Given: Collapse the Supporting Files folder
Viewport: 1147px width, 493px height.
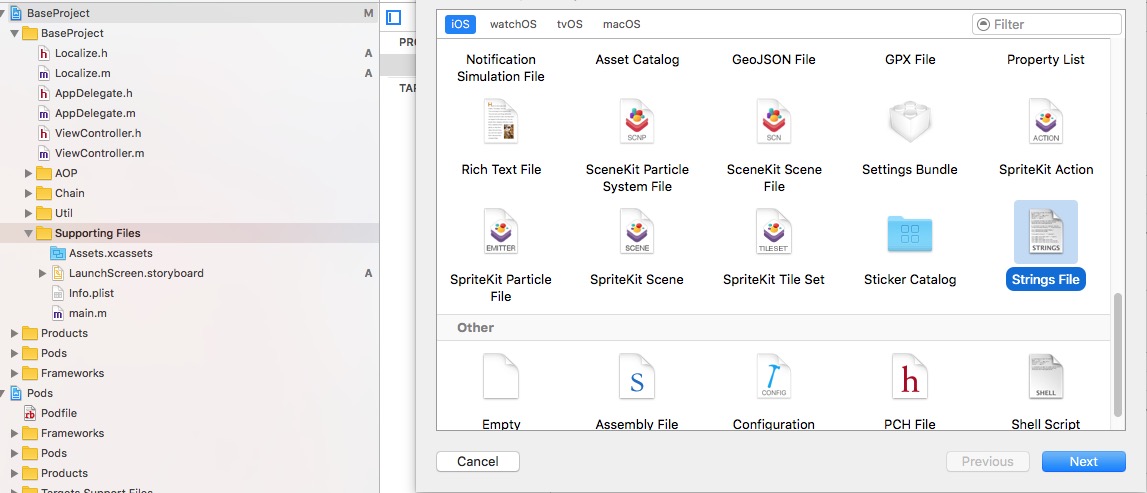Looking at the screenshot, I should pos(29,233).
